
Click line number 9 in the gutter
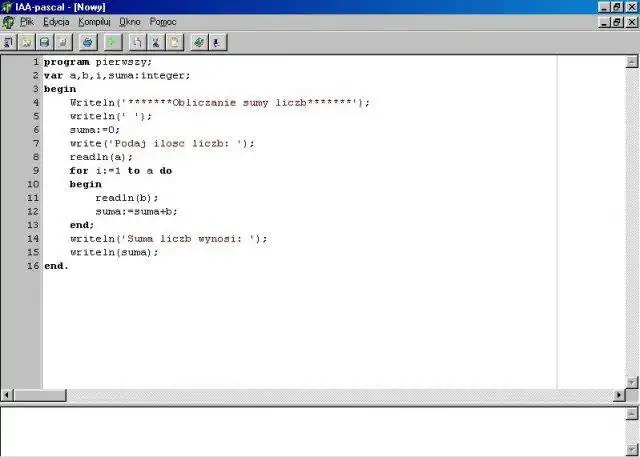coord(36,171)
